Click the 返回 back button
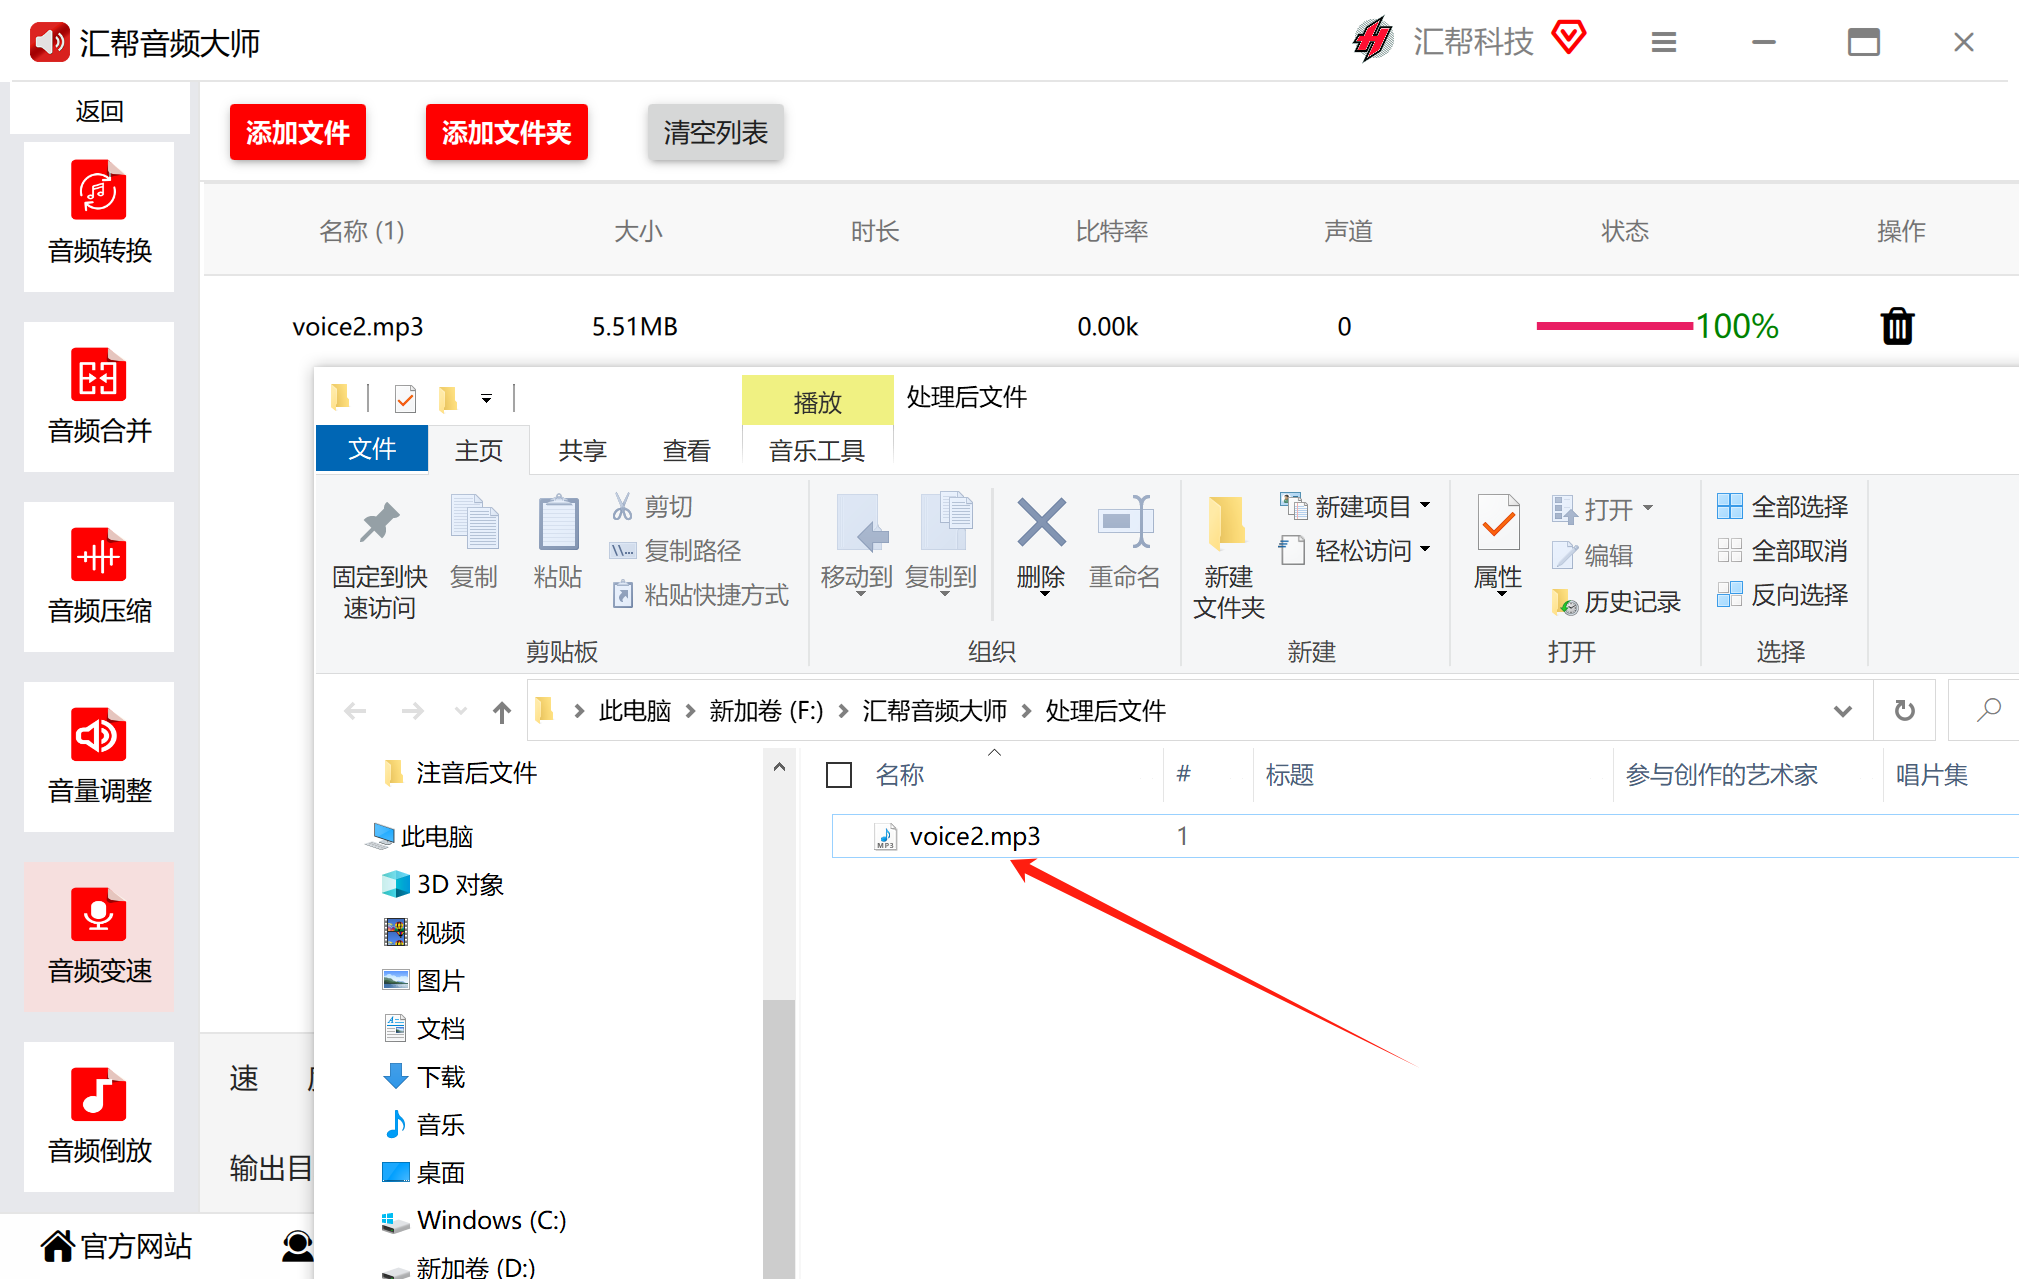 click(99, 110)
